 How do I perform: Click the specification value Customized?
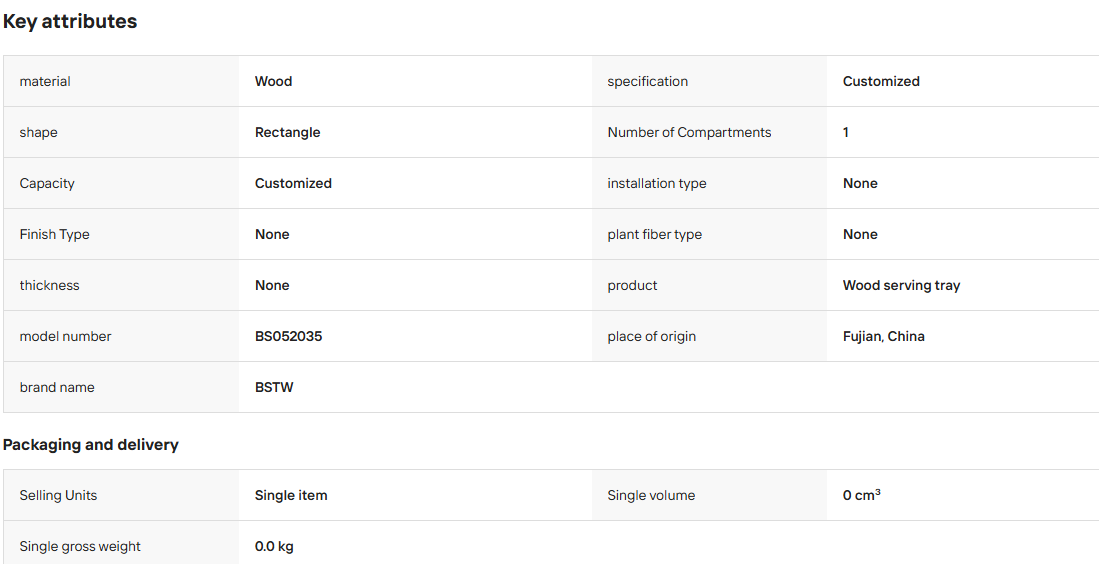pos(881,81)
